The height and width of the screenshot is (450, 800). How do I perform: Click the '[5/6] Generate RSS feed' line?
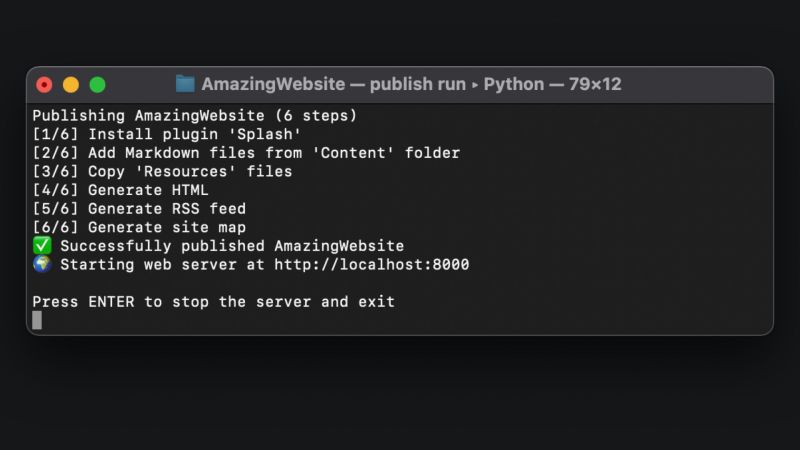point(139,209)
